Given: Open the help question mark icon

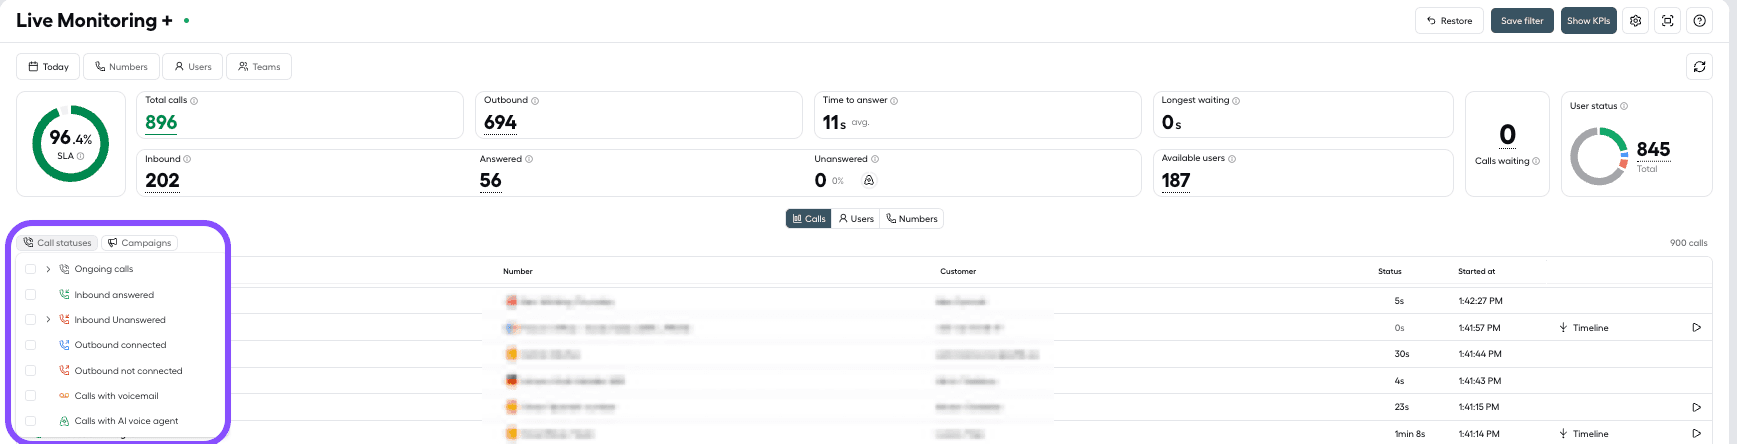Looking at the screenshot, I should (1699, 21).
